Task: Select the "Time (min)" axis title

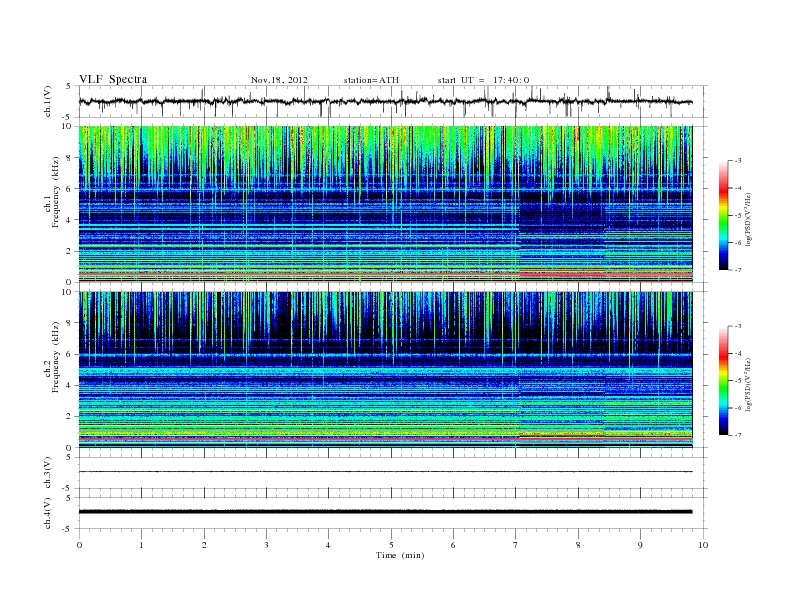Action: [400, 555]
